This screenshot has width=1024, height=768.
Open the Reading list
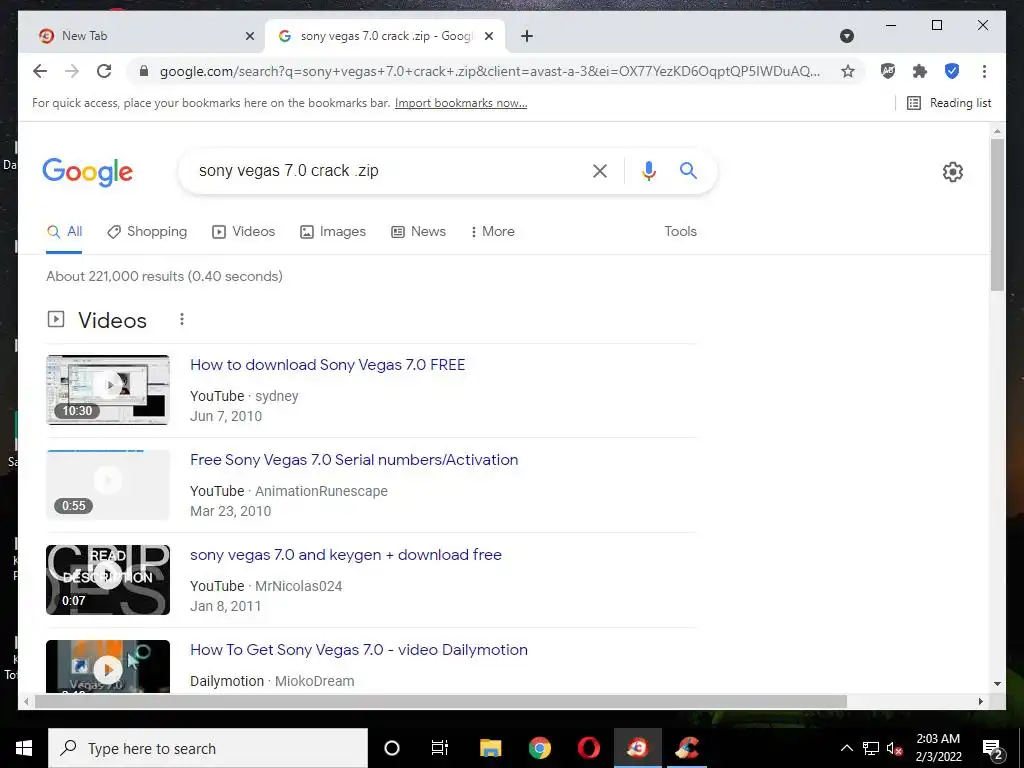point(950,103)
